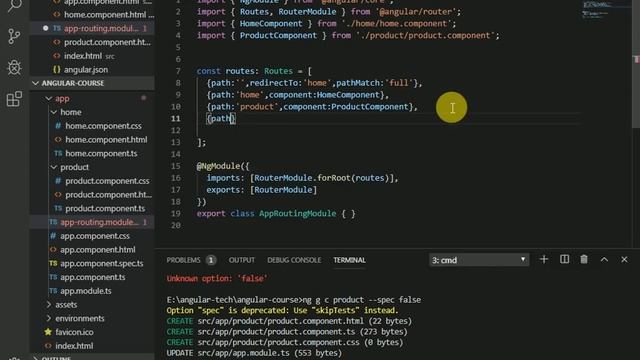640x360 pixels.
Task: Click the problems count badge '1'
Action: click(211, 260)
